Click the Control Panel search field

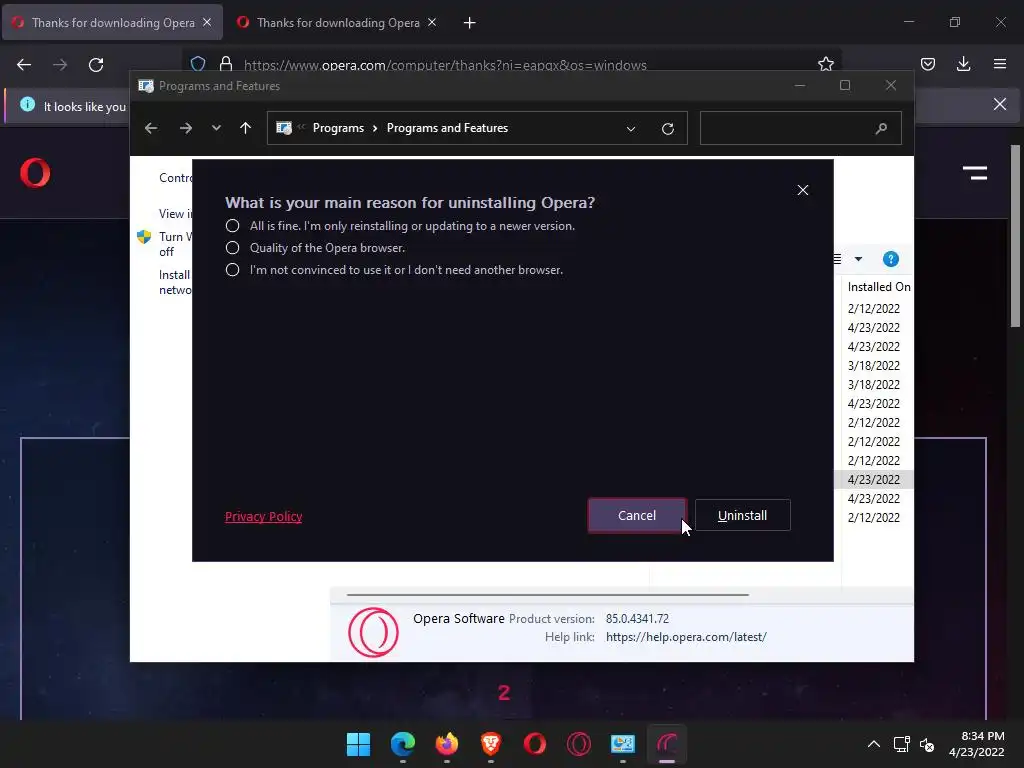pyautogui.click(x=801, y=128)
